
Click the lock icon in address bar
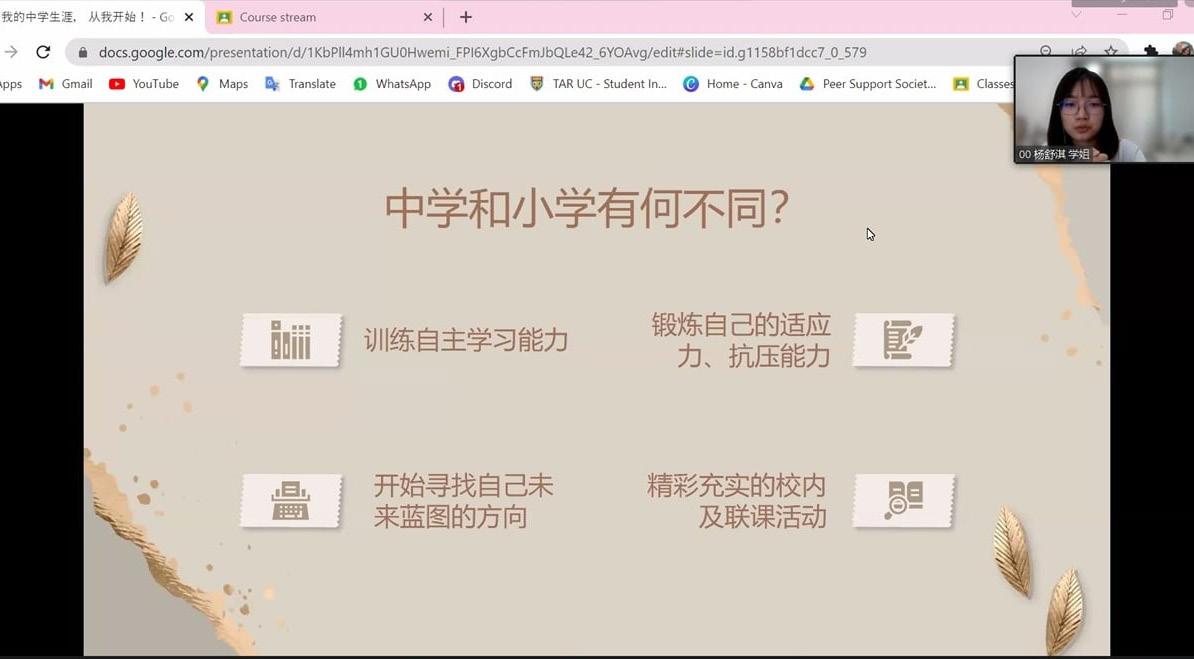[82, 53]
